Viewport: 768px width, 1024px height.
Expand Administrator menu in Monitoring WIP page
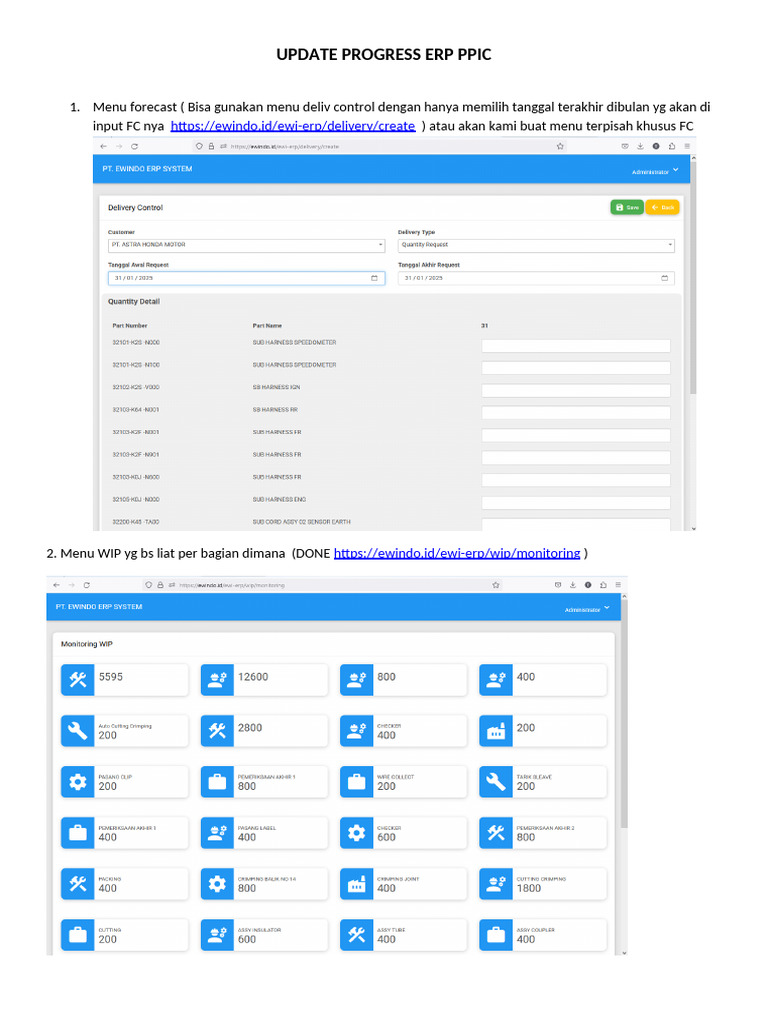click(587, 609)
